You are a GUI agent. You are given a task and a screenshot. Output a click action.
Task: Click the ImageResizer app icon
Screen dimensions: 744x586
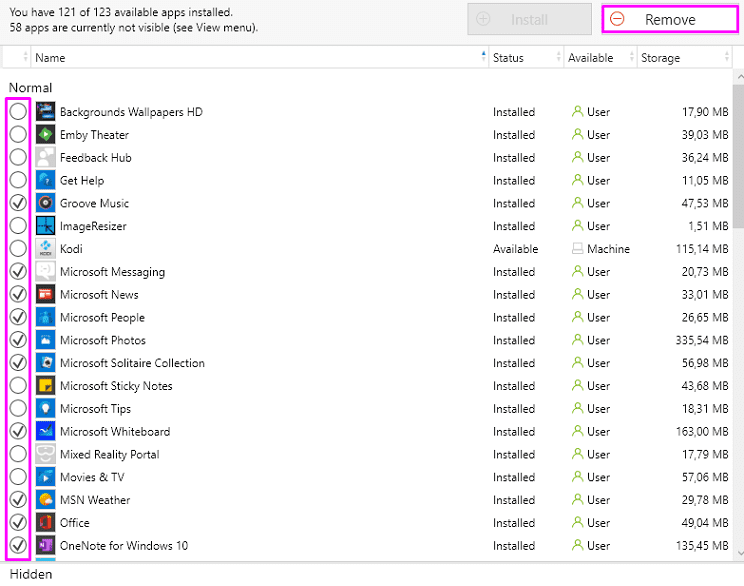46,226
